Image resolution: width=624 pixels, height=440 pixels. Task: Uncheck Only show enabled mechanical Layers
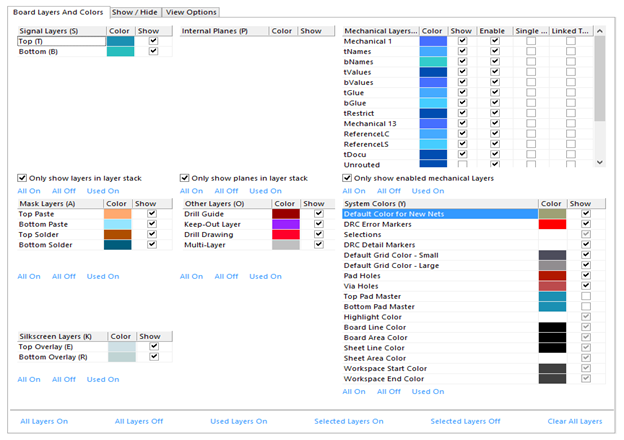pos(347,178)
